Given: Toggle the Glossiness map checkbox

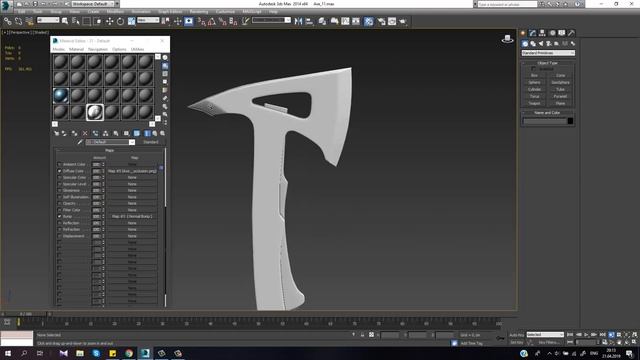Looking at the screenshot, I should point(60,191).
